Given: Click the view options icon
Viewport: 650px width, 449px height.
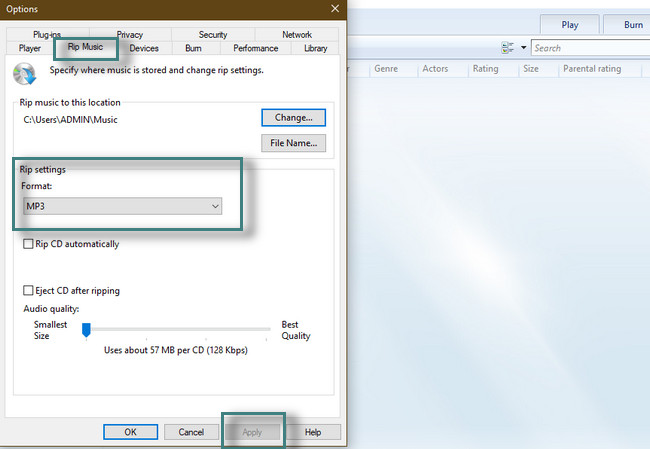Looking at the screenshot, I should pyautogui.click(x=507, y=48).
